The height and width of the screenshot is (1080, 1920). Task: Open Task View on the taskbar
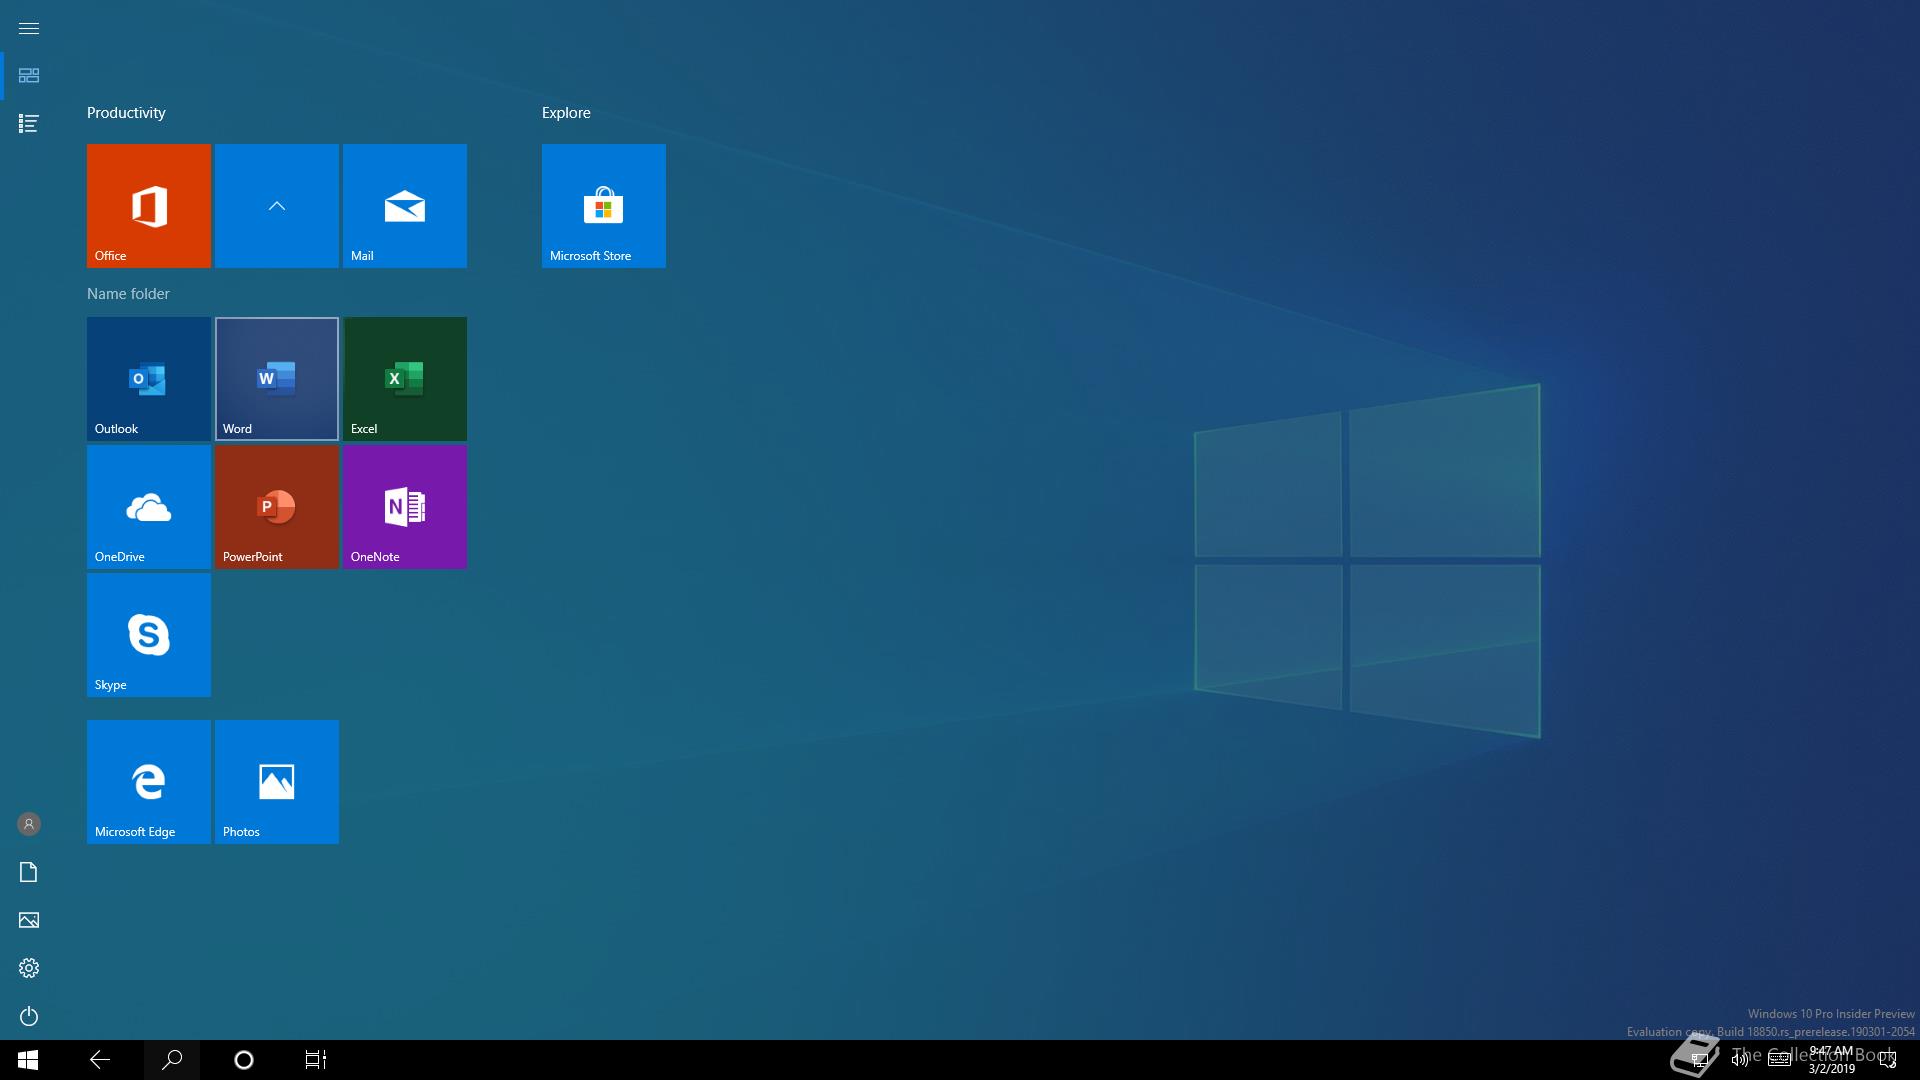tap(316, 1060)
